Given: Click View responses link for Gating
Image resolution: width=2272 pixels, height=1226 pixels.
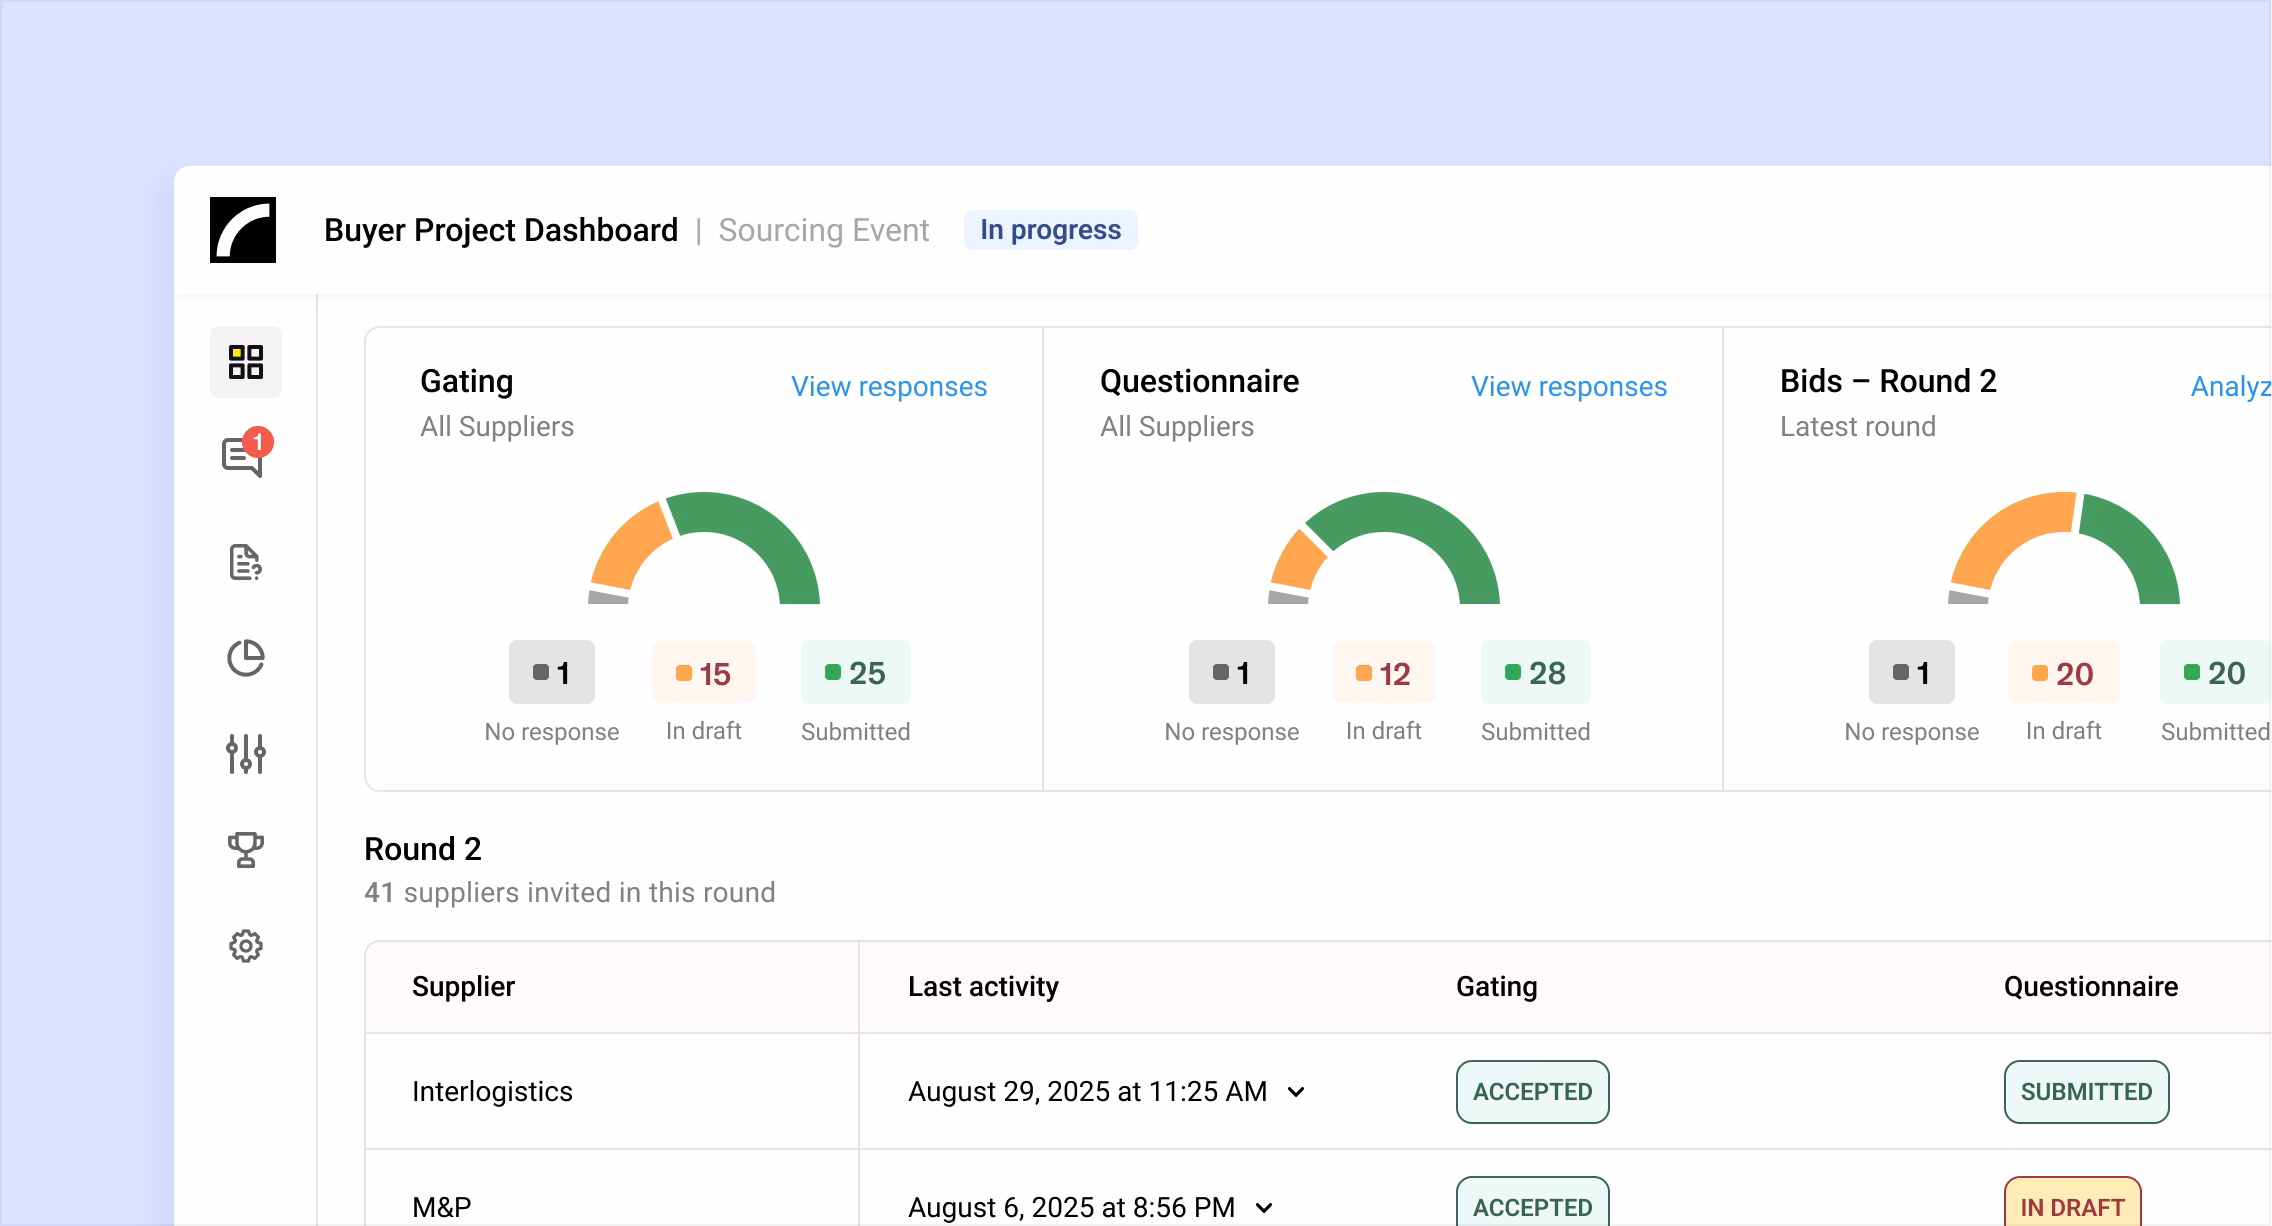Looking at the screenshot, I should pos(888,387).
